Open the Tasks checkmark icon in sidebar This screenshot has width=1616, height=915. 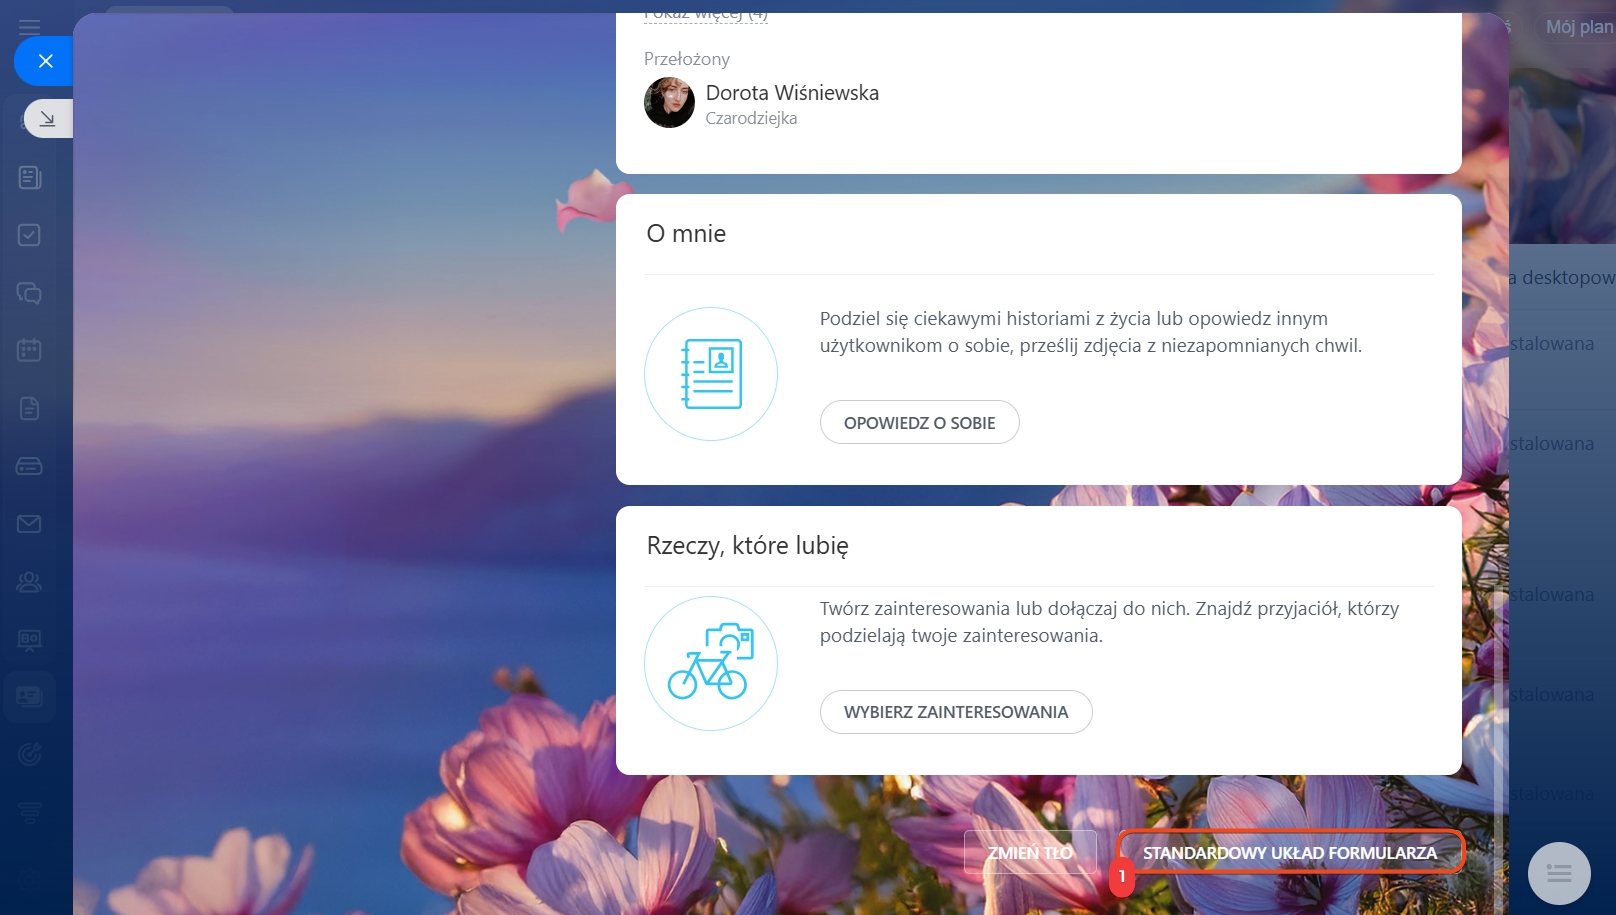tap(29, 235)
